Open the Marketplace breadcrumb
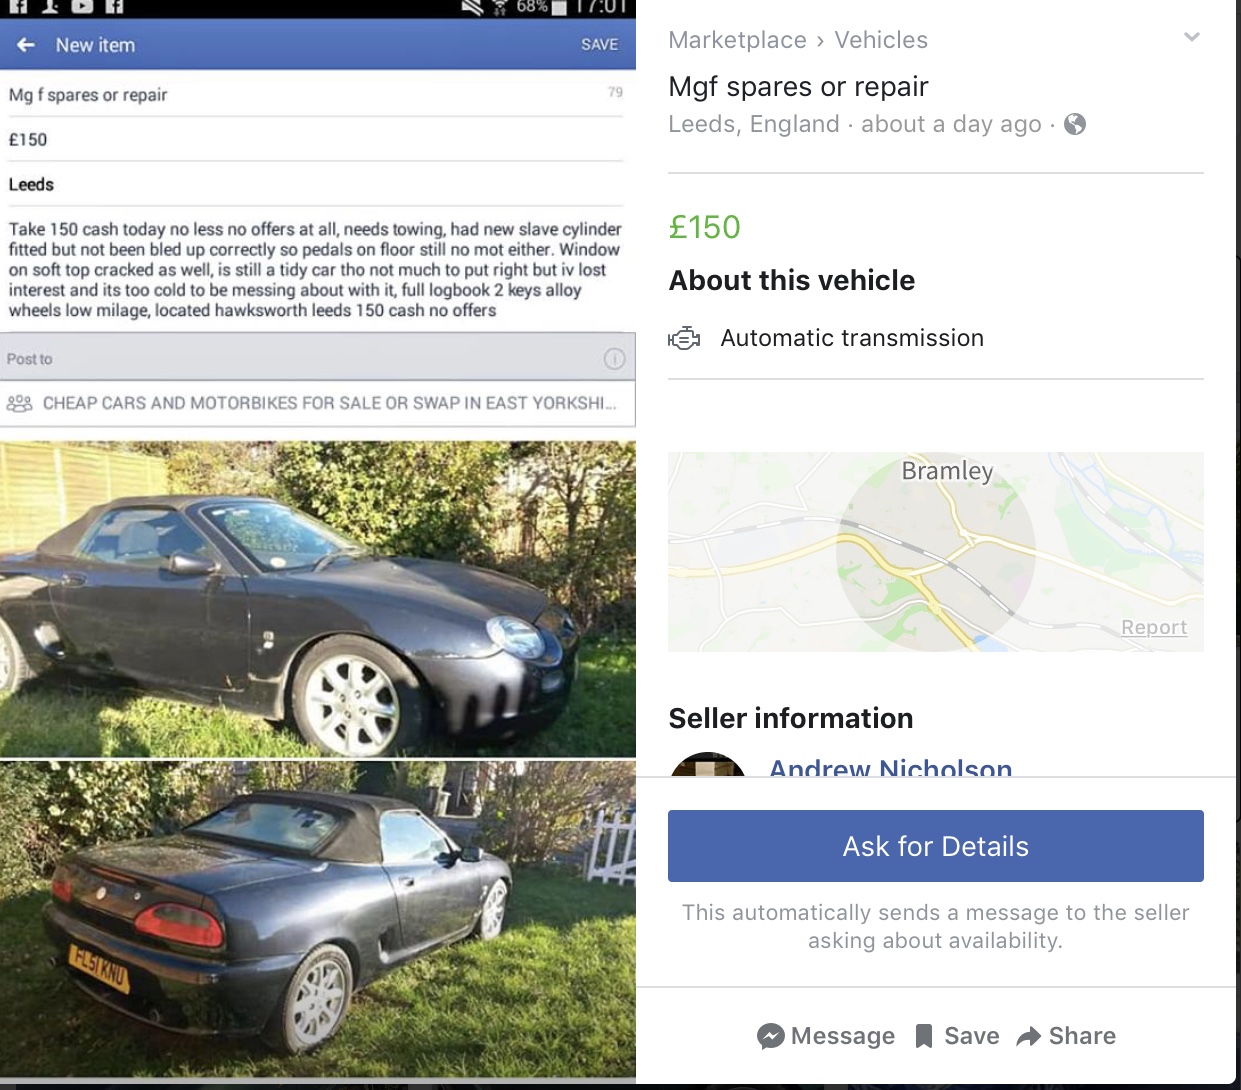The image size is (1241, 1090). click(x=737, y=40)
